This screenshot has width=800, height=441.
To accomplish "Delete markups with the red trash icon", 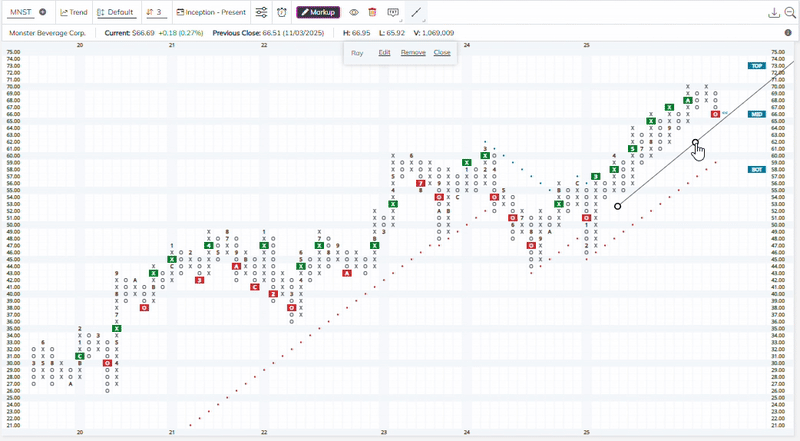I will click(x=372, y=12).
